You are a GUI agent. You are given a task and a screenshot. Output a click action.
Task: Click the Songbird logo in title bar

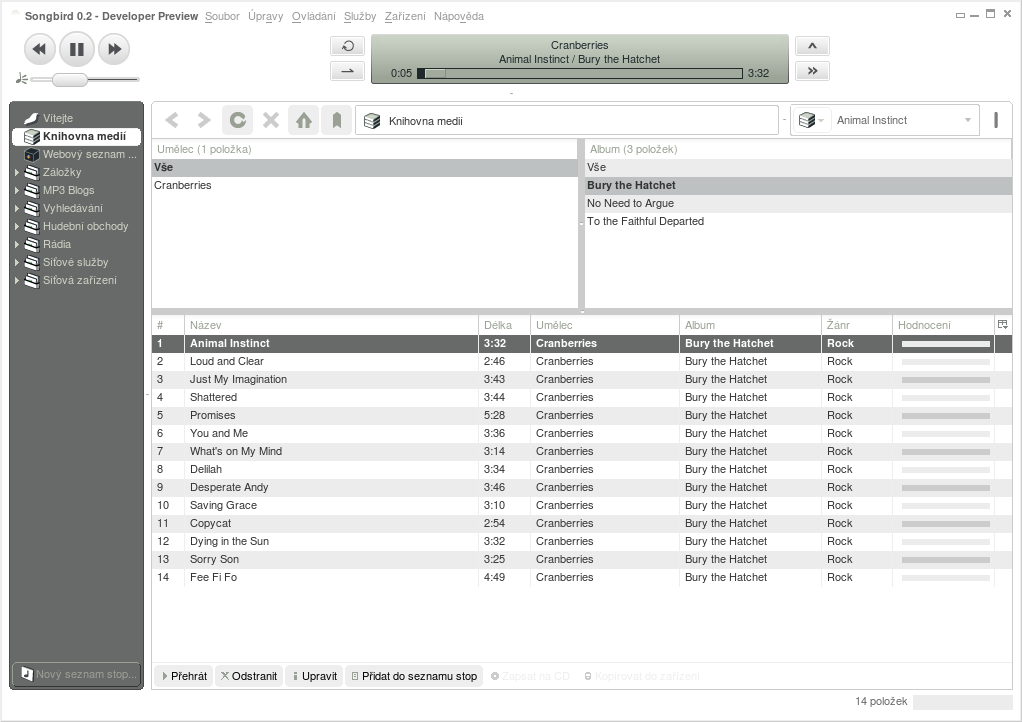pyautogui.click(x=14, y=13)
